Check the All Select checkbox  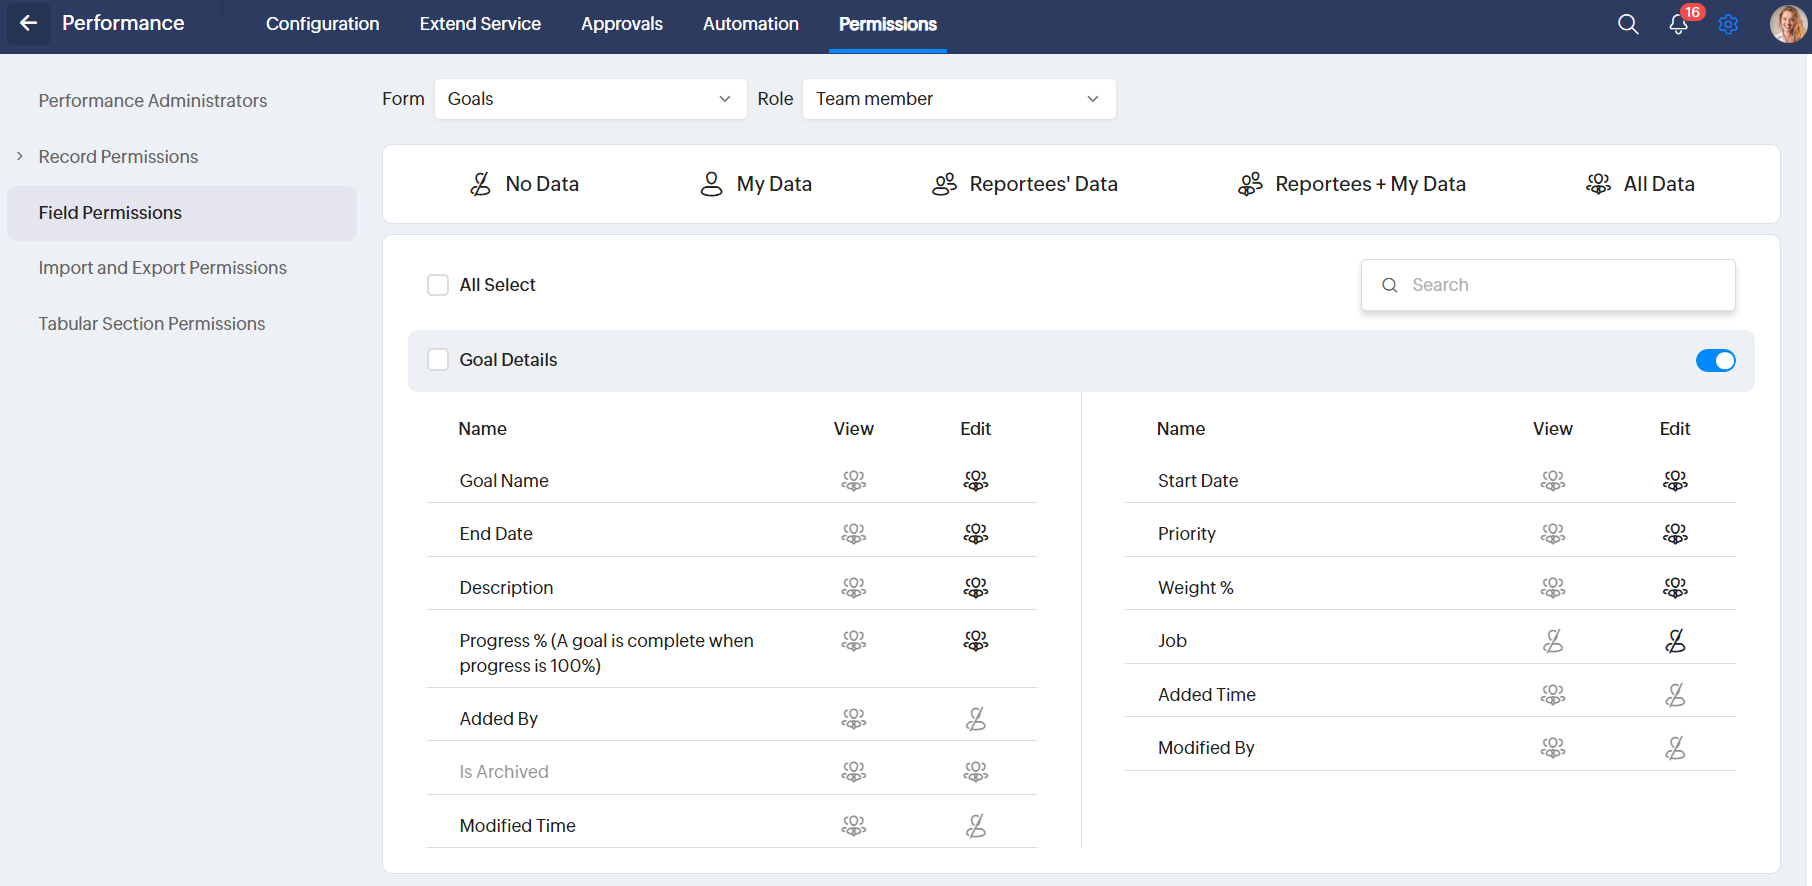438,285
